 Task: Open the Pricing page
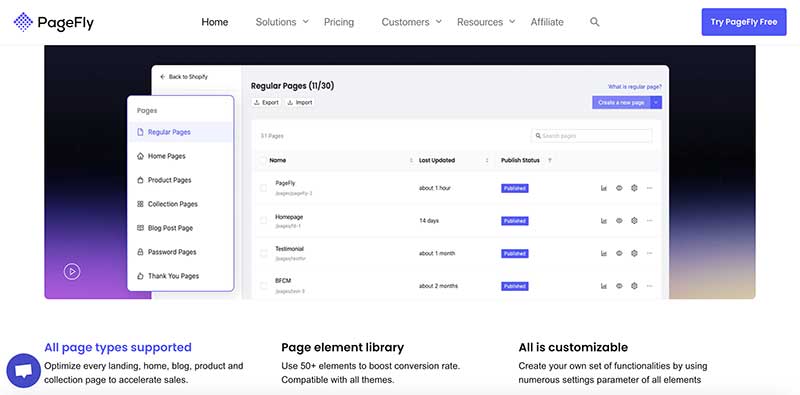click(x=339, y=22)
